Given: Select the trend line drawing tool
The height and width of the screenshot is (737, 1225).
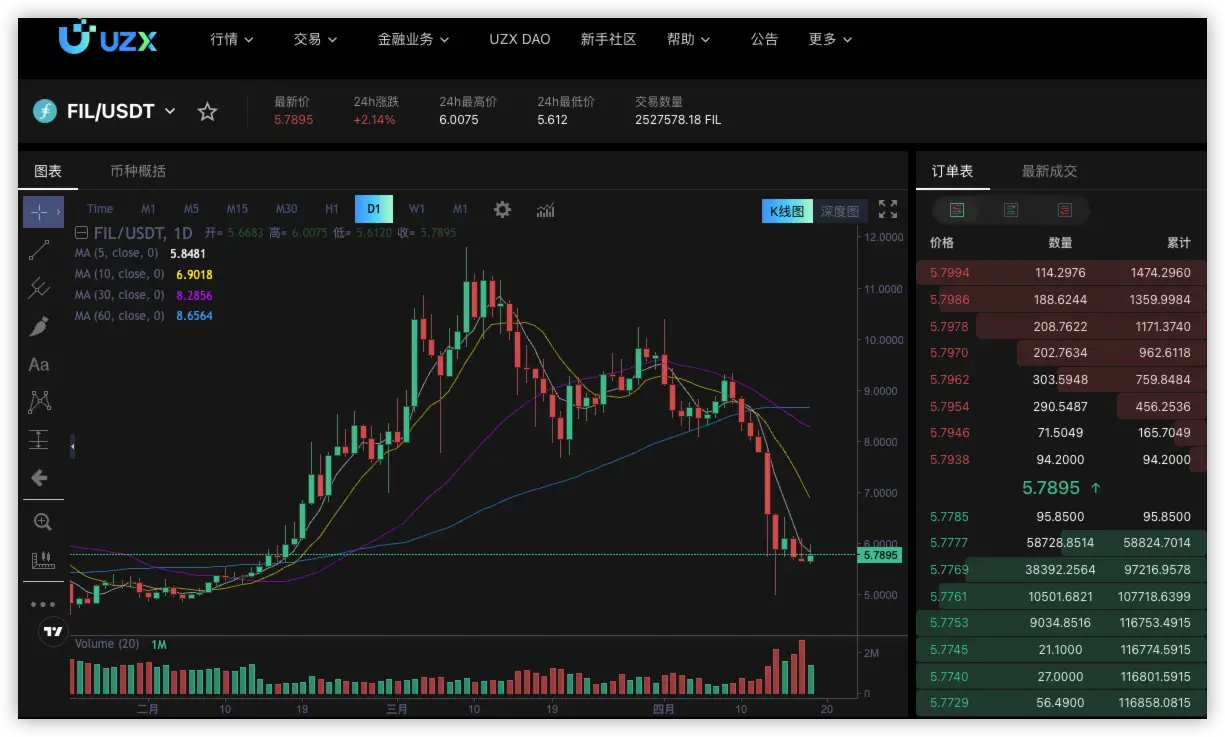Looking at the screenshot, I should pyautogui.click(x=38, y=250).
